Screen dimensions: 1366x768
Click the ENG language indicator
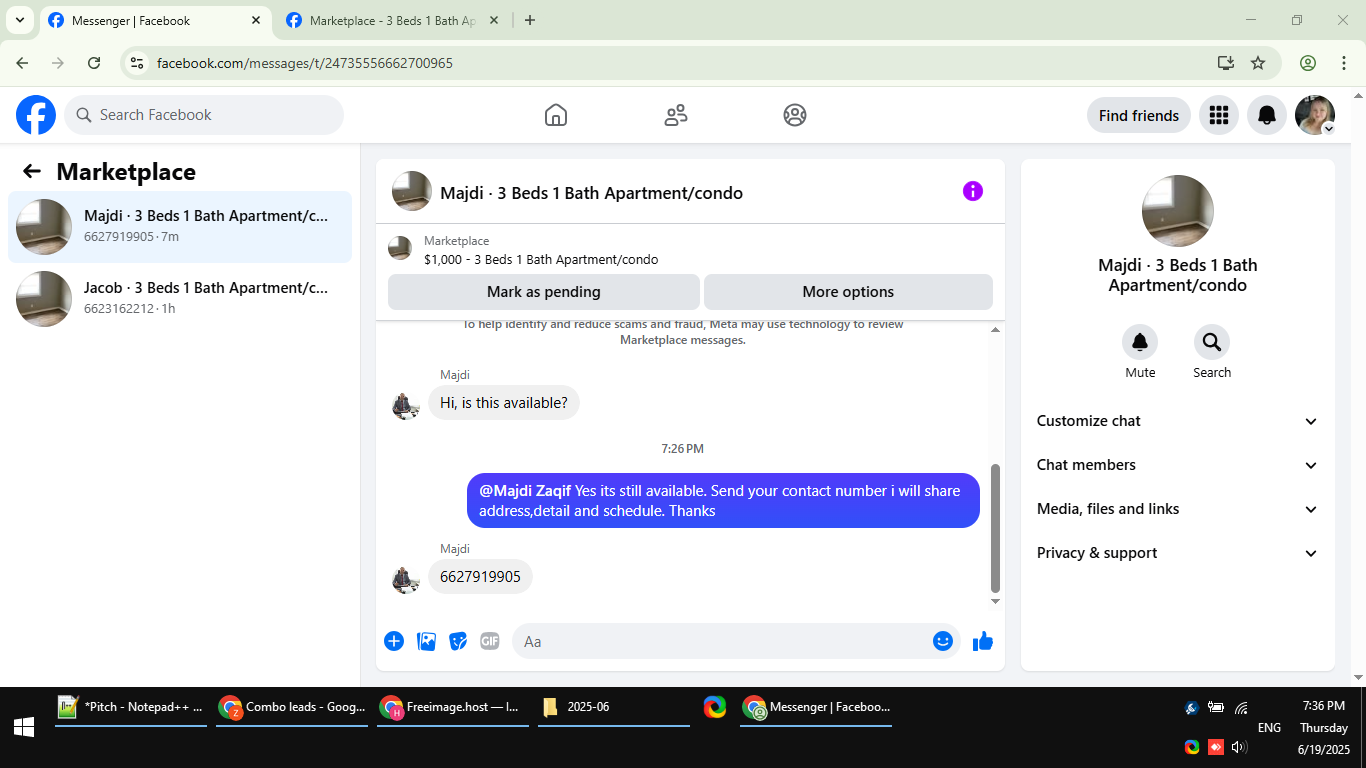click(x=1269, y=728)
